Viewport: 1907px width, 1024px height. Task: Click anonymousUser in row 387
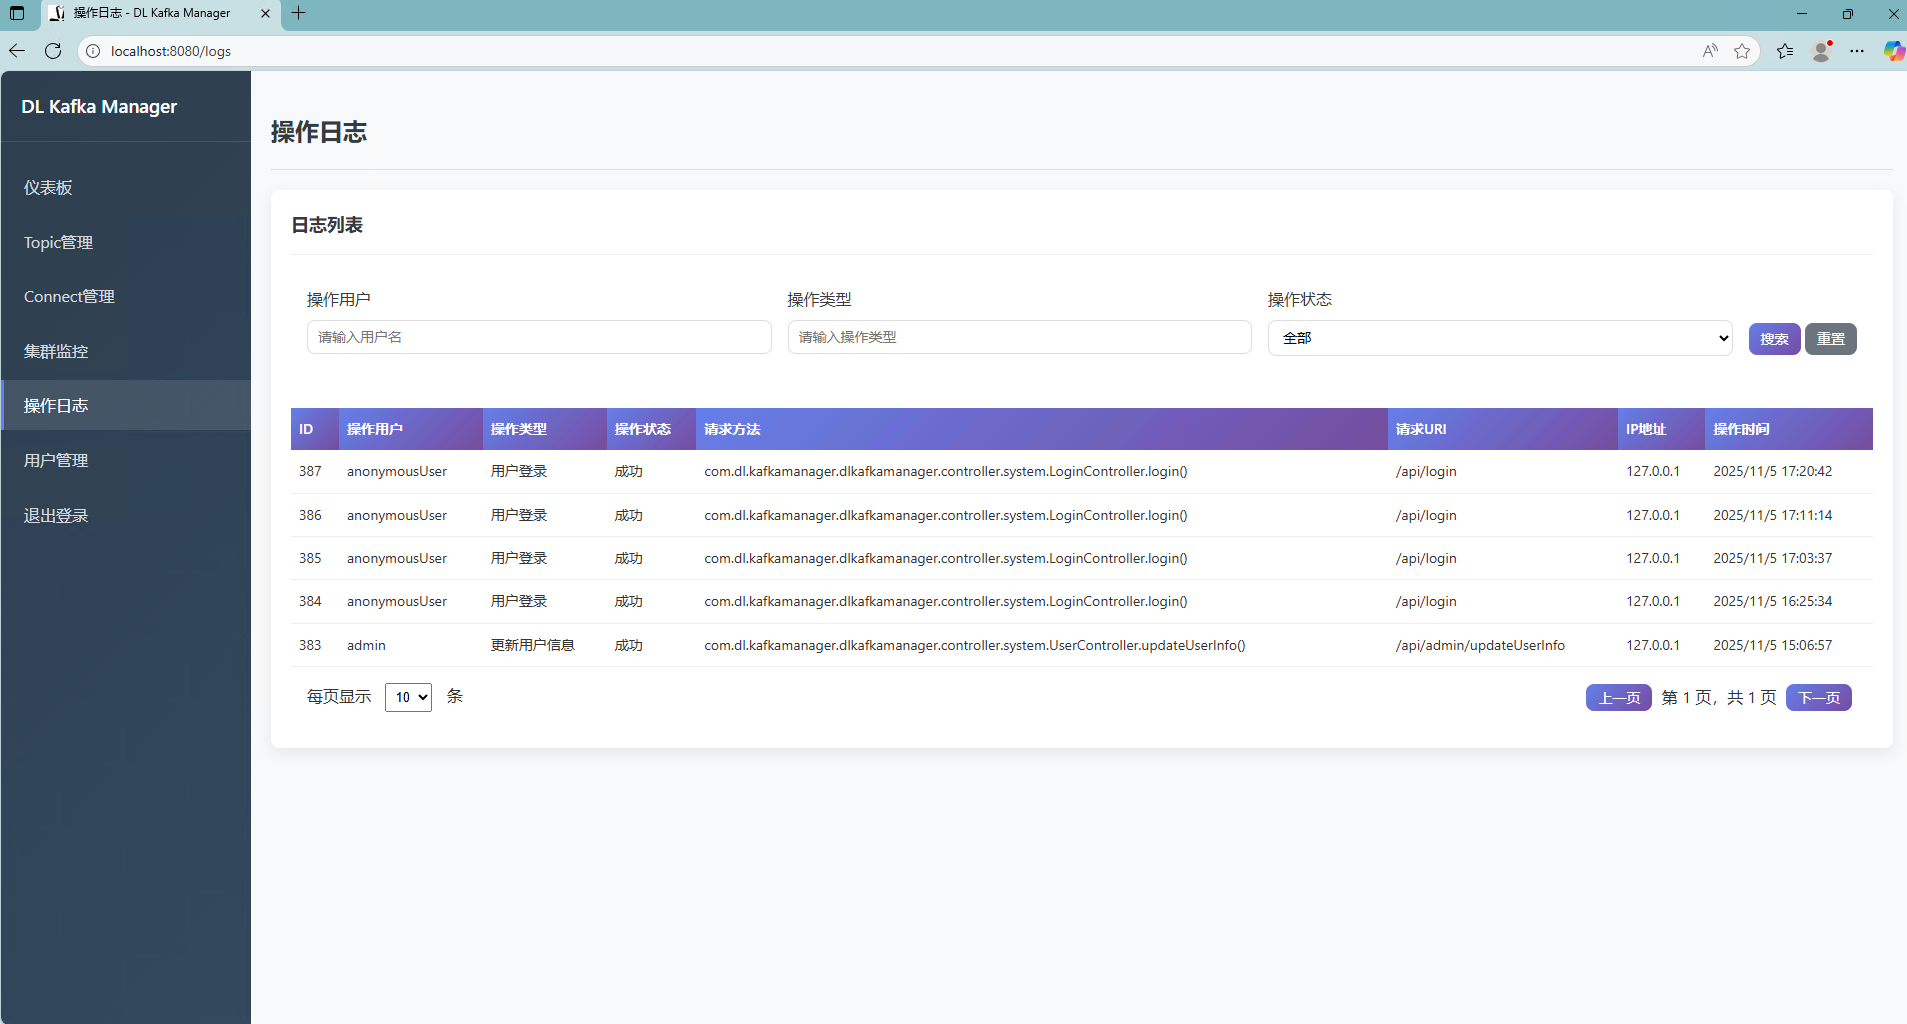pos(397,471)
